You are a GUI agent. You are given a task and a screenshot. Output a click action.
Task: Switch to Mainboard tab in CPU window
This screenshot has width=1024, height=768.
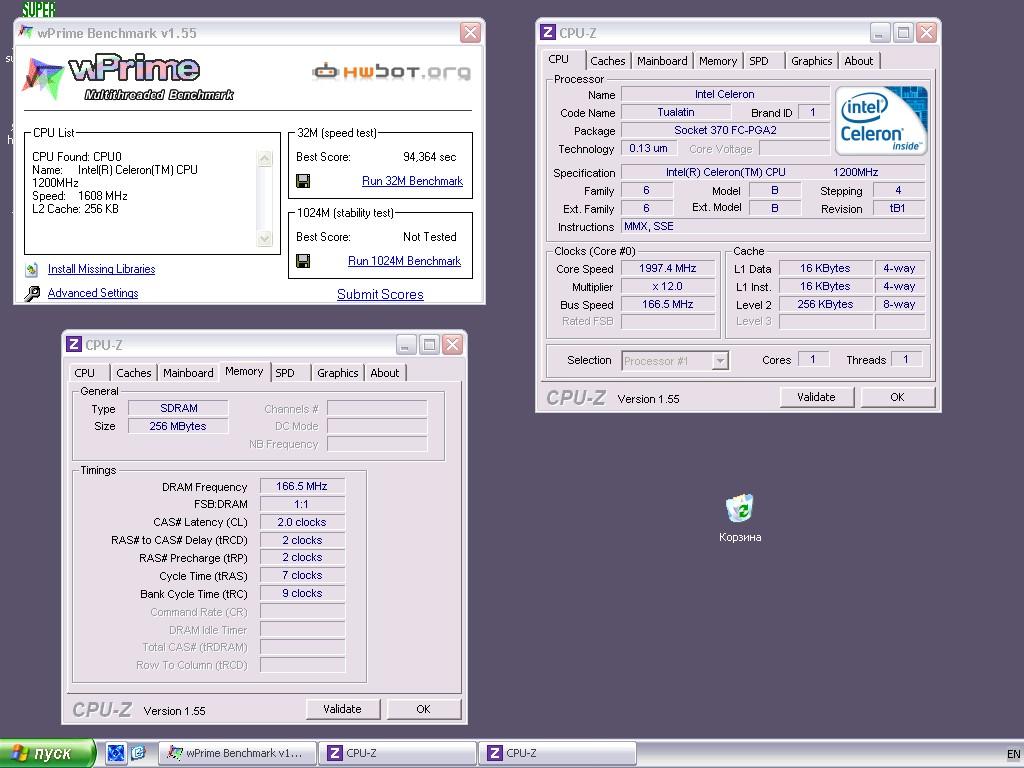(662, 61)
